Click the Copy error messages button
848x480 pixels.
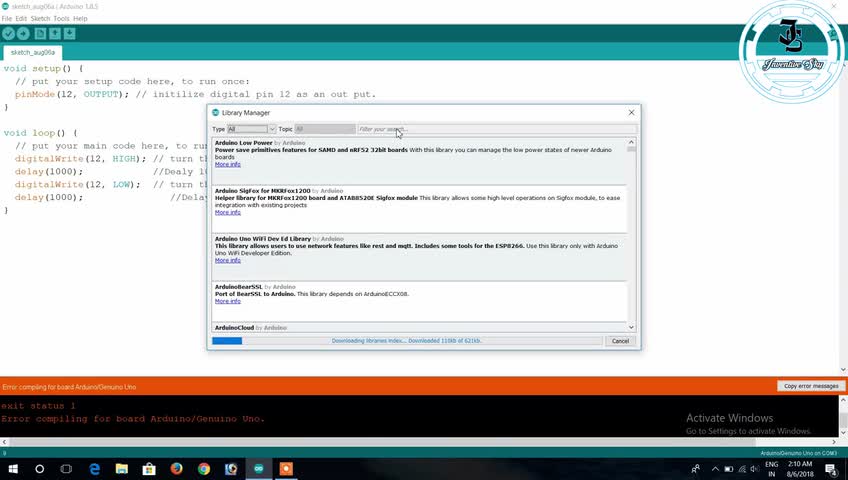tap(811, 386)
